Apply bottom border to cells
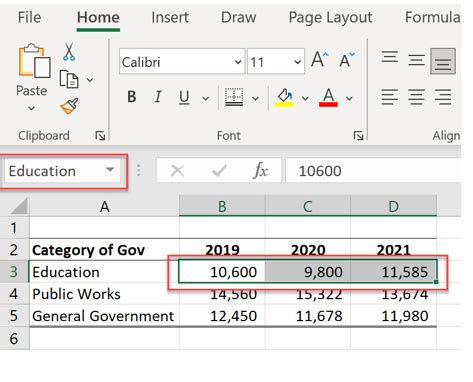 234,97
